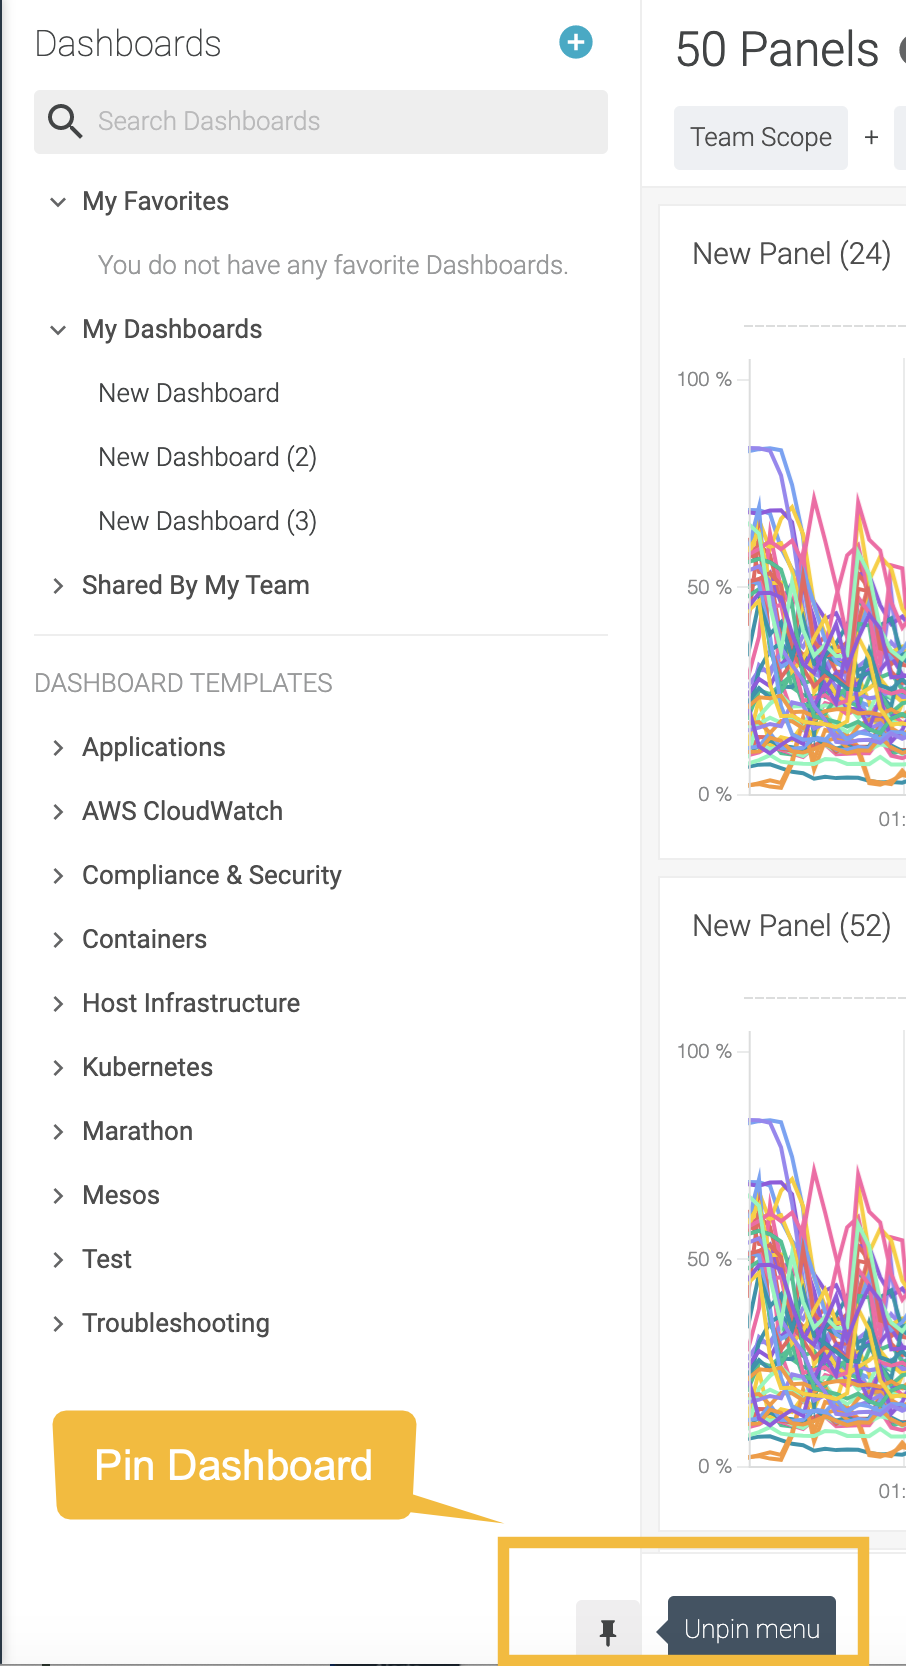Expand the Troubleshooting chevron

tap(58, 1324)
